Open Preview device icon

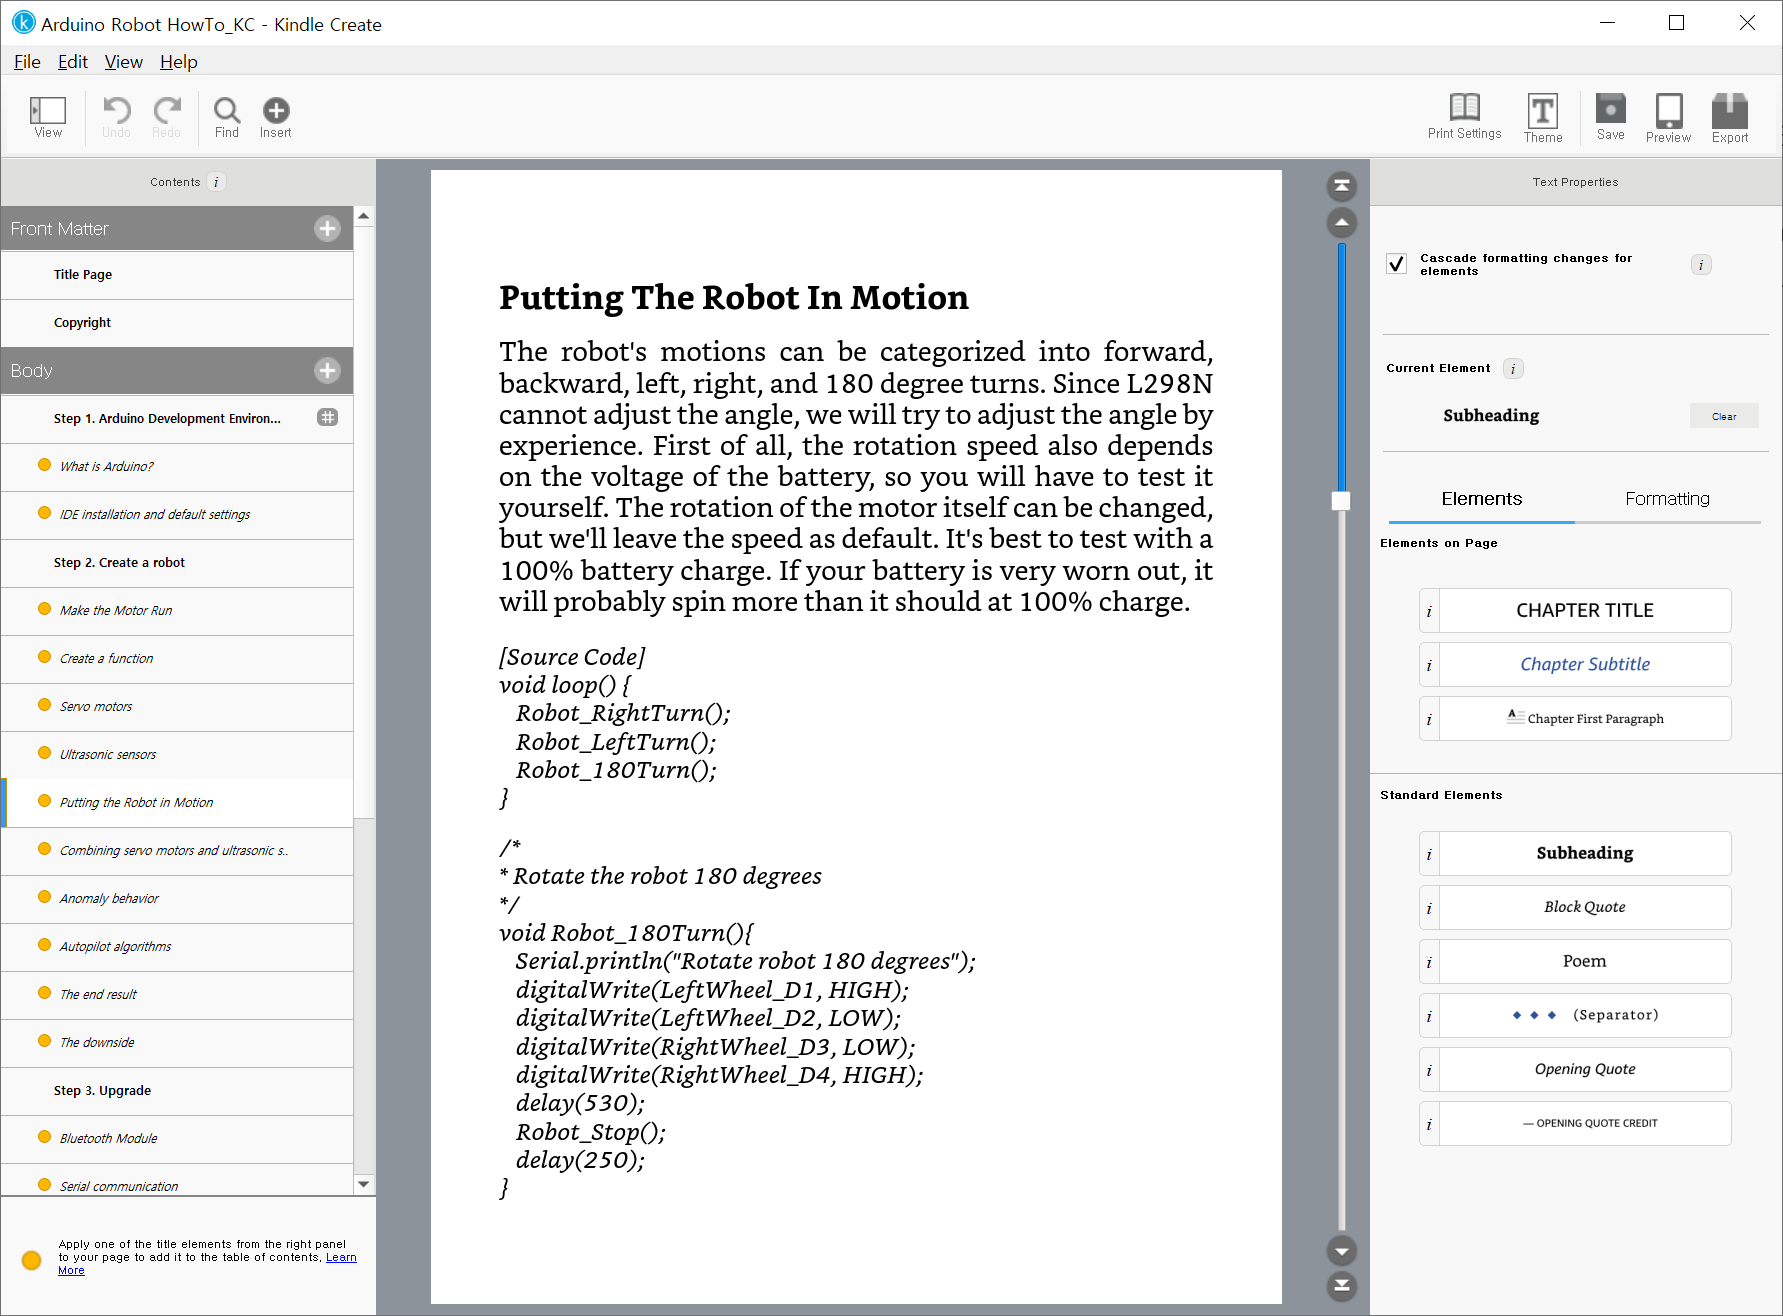[1668, 110]
